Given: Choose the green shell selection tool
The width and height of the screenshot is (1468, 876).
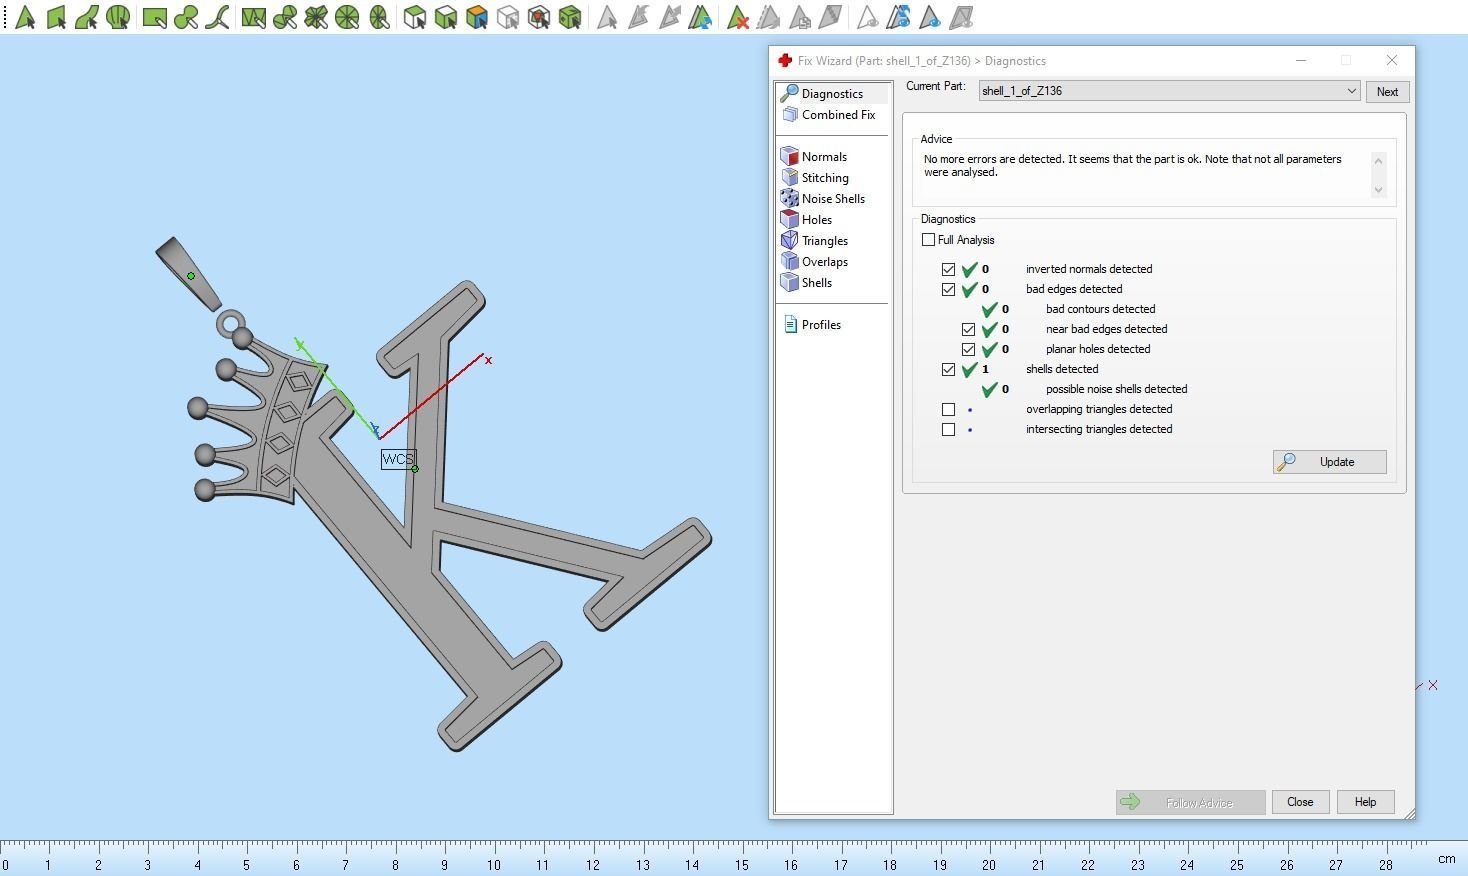Looking at the screenshot, I should pos(118,17).
